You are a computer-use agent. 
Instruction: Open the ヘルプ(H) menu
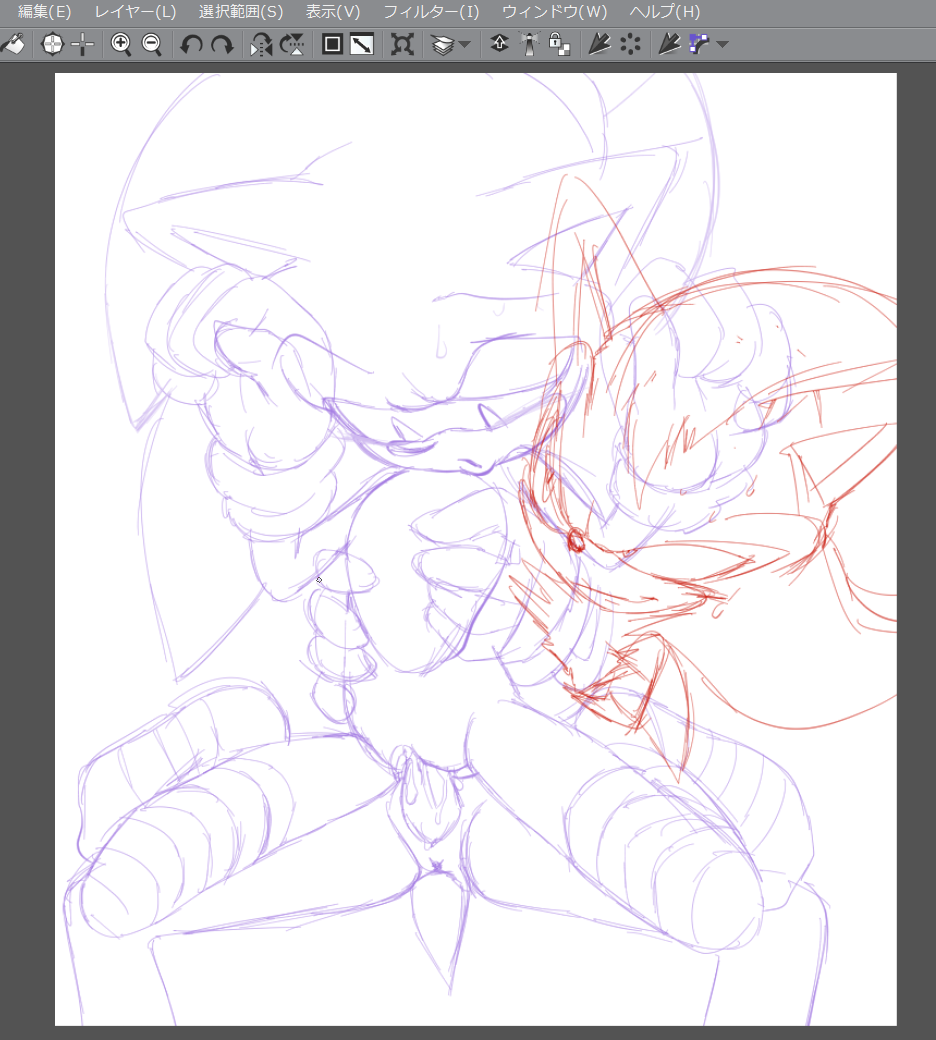click(x=665, y=12)
